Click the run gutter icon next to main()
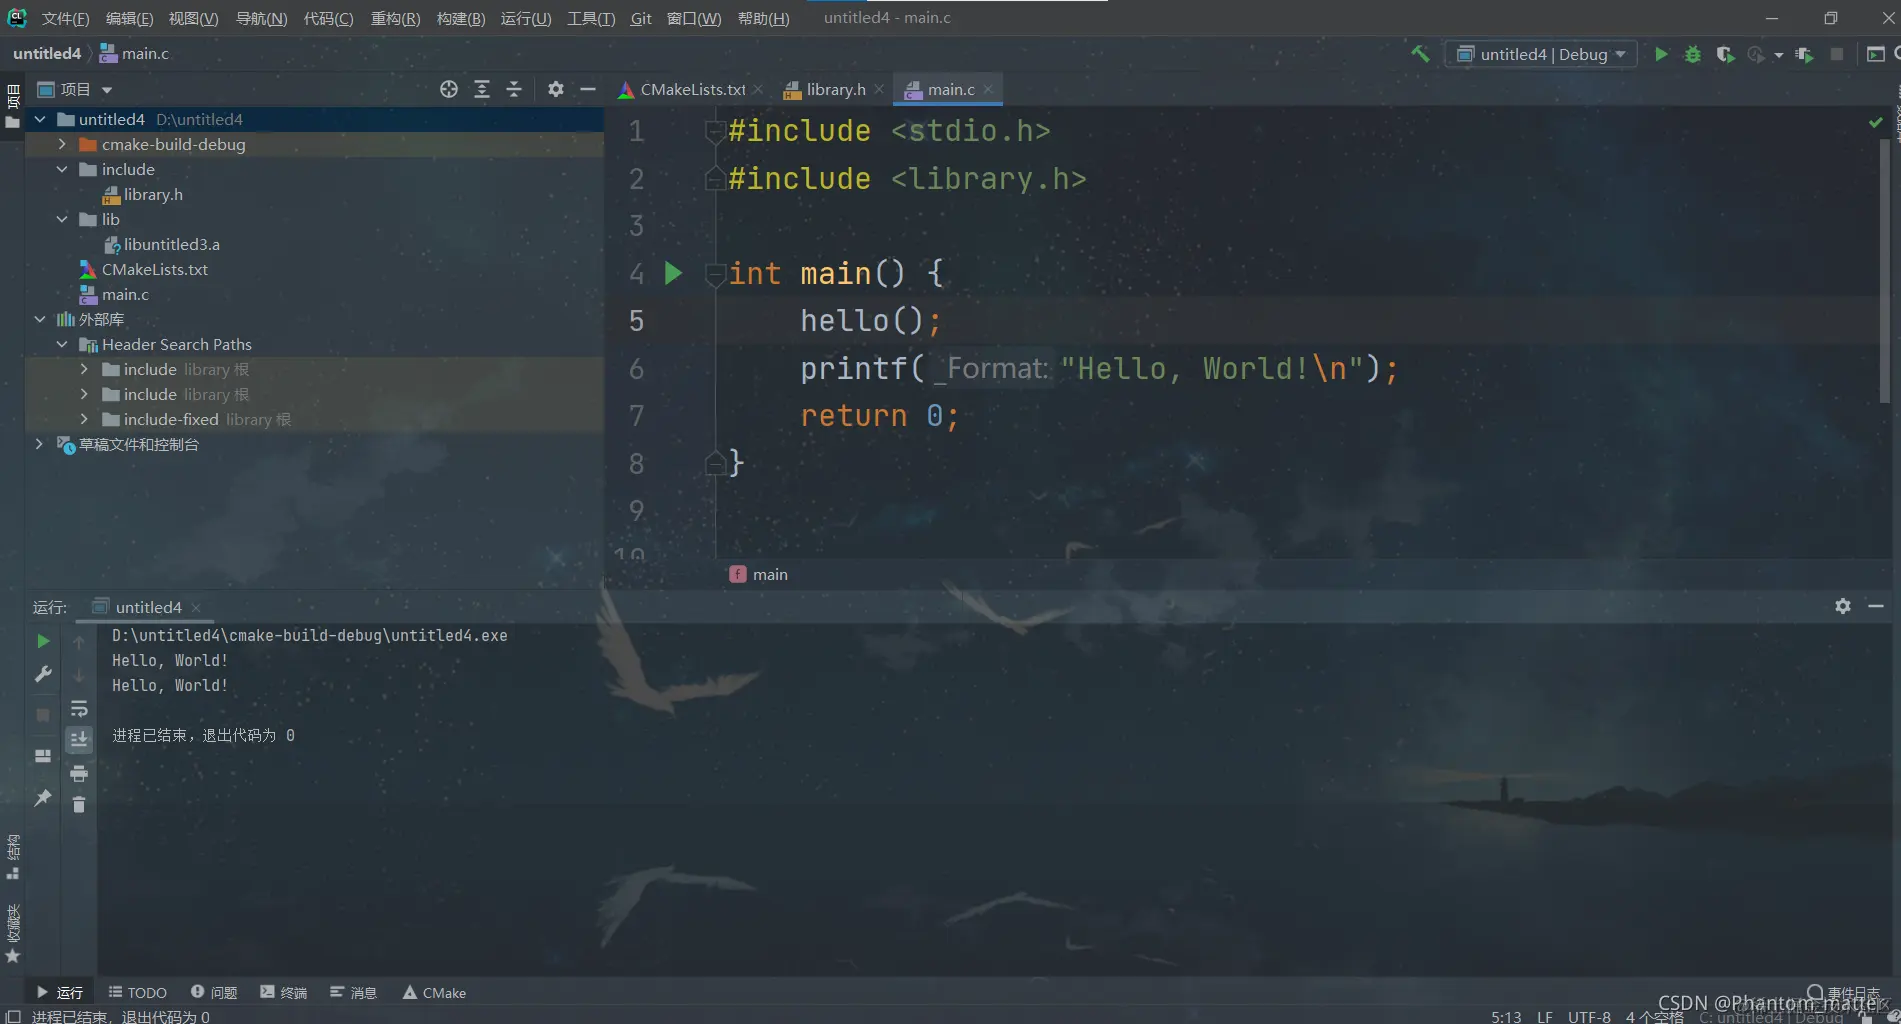Viewport: 1901px width, 1024px height. (673, 273)
